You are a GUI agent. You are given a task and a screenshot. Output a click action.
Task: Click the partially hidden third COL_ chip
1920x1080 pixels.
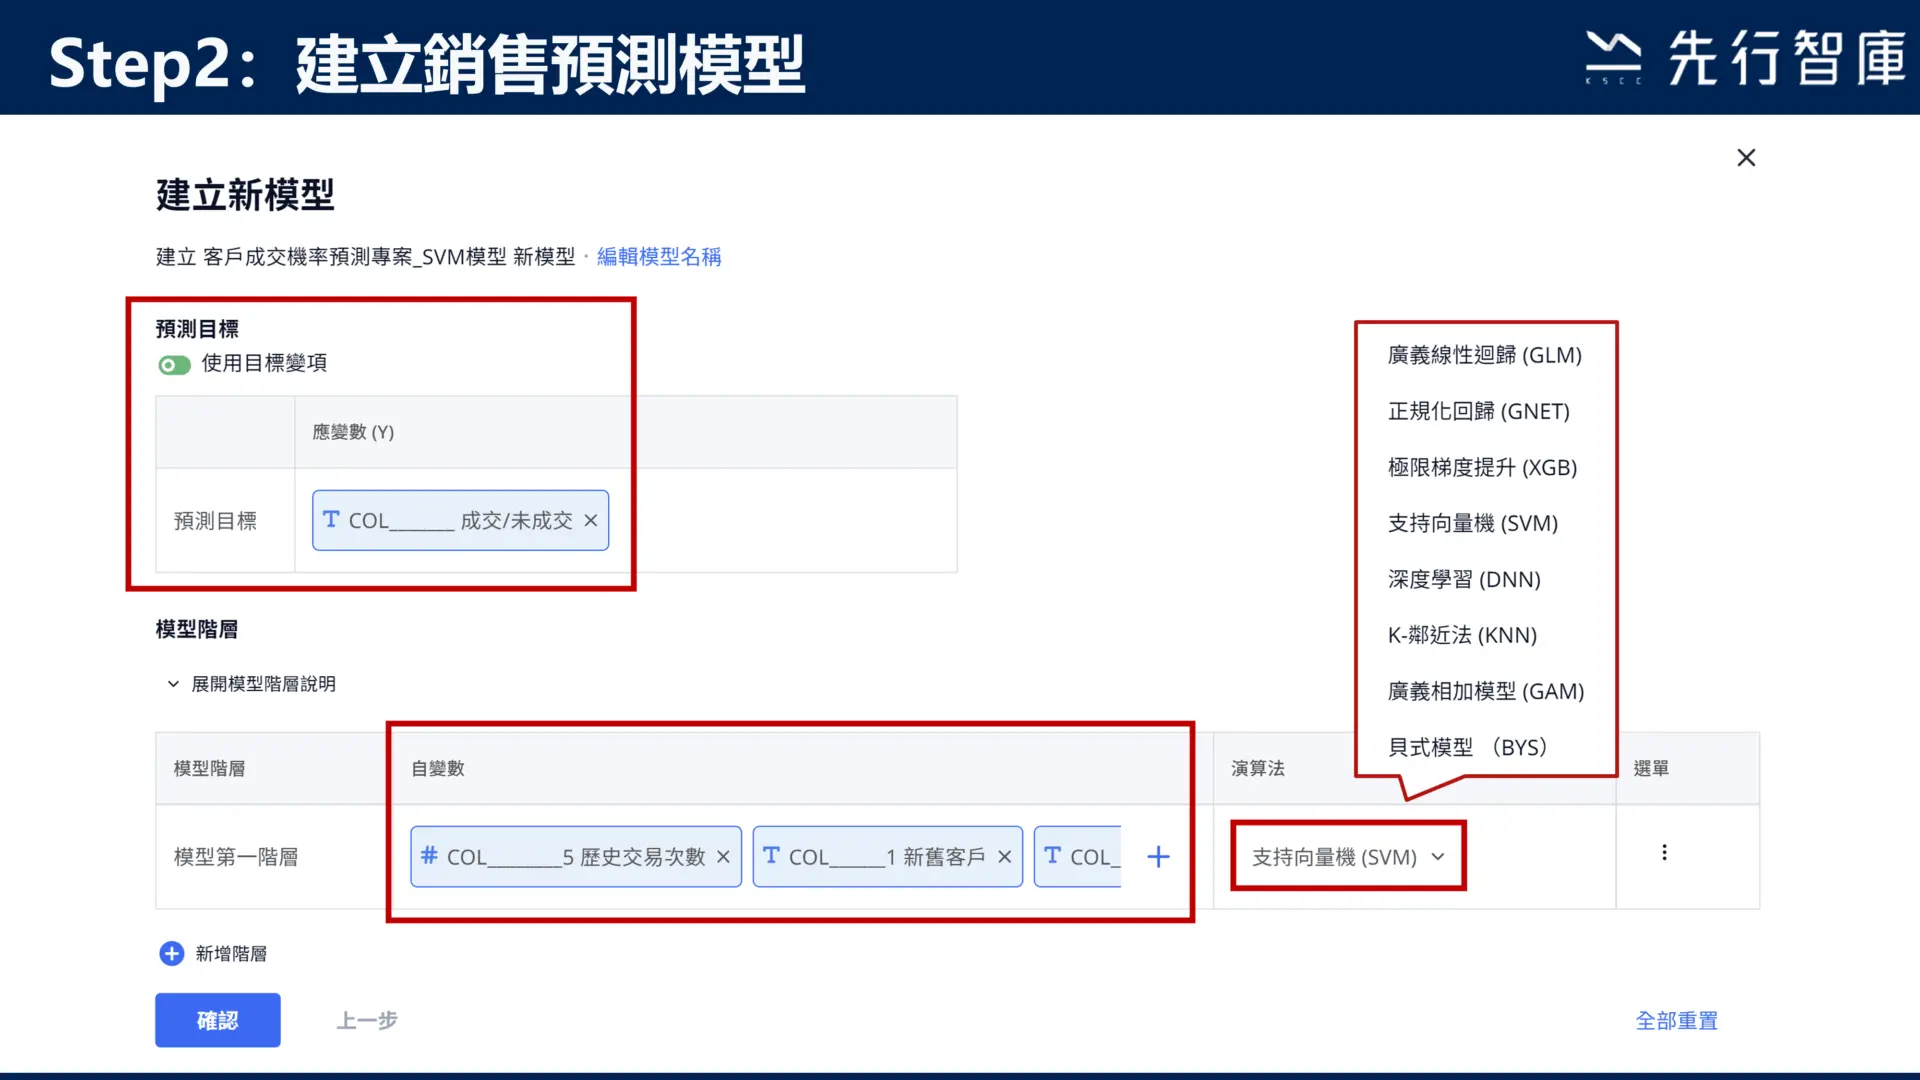coord(1079,857)
